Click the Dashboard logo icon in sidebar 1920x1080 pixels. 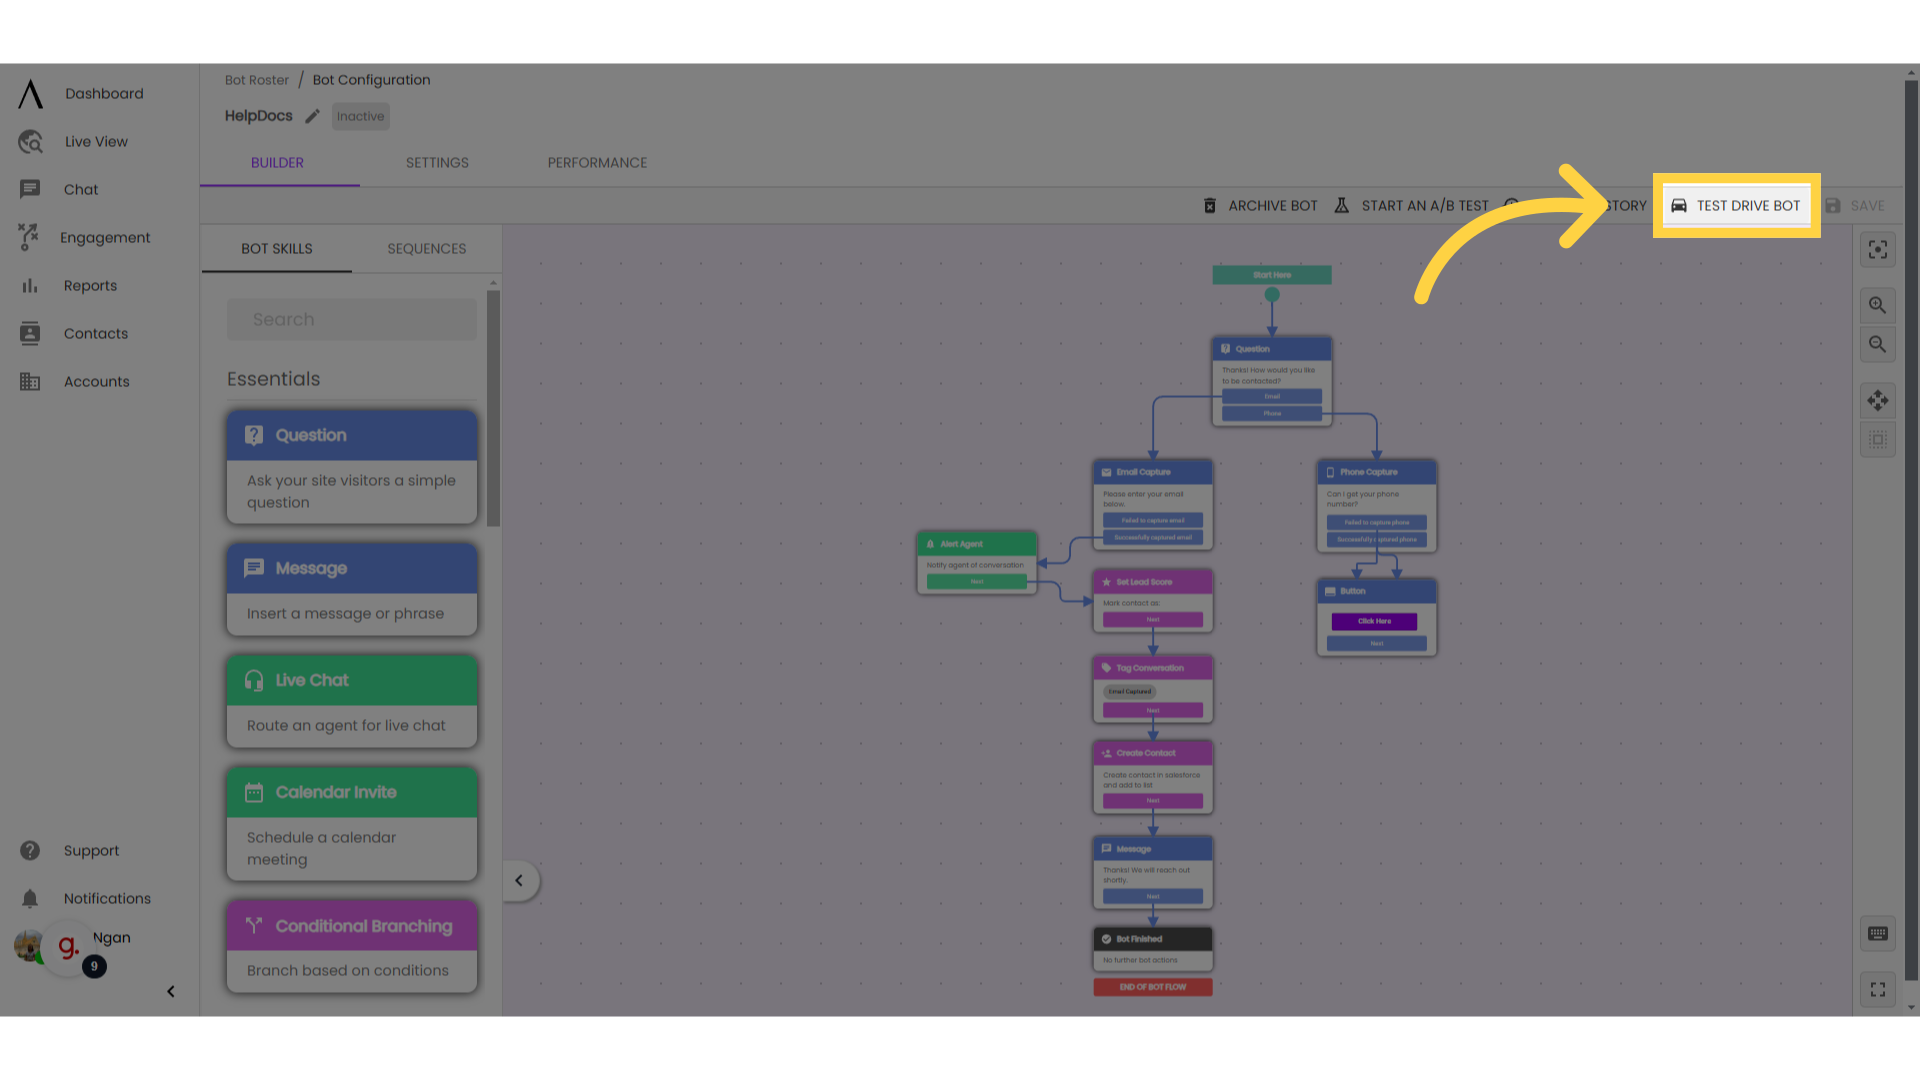[31, 93]
